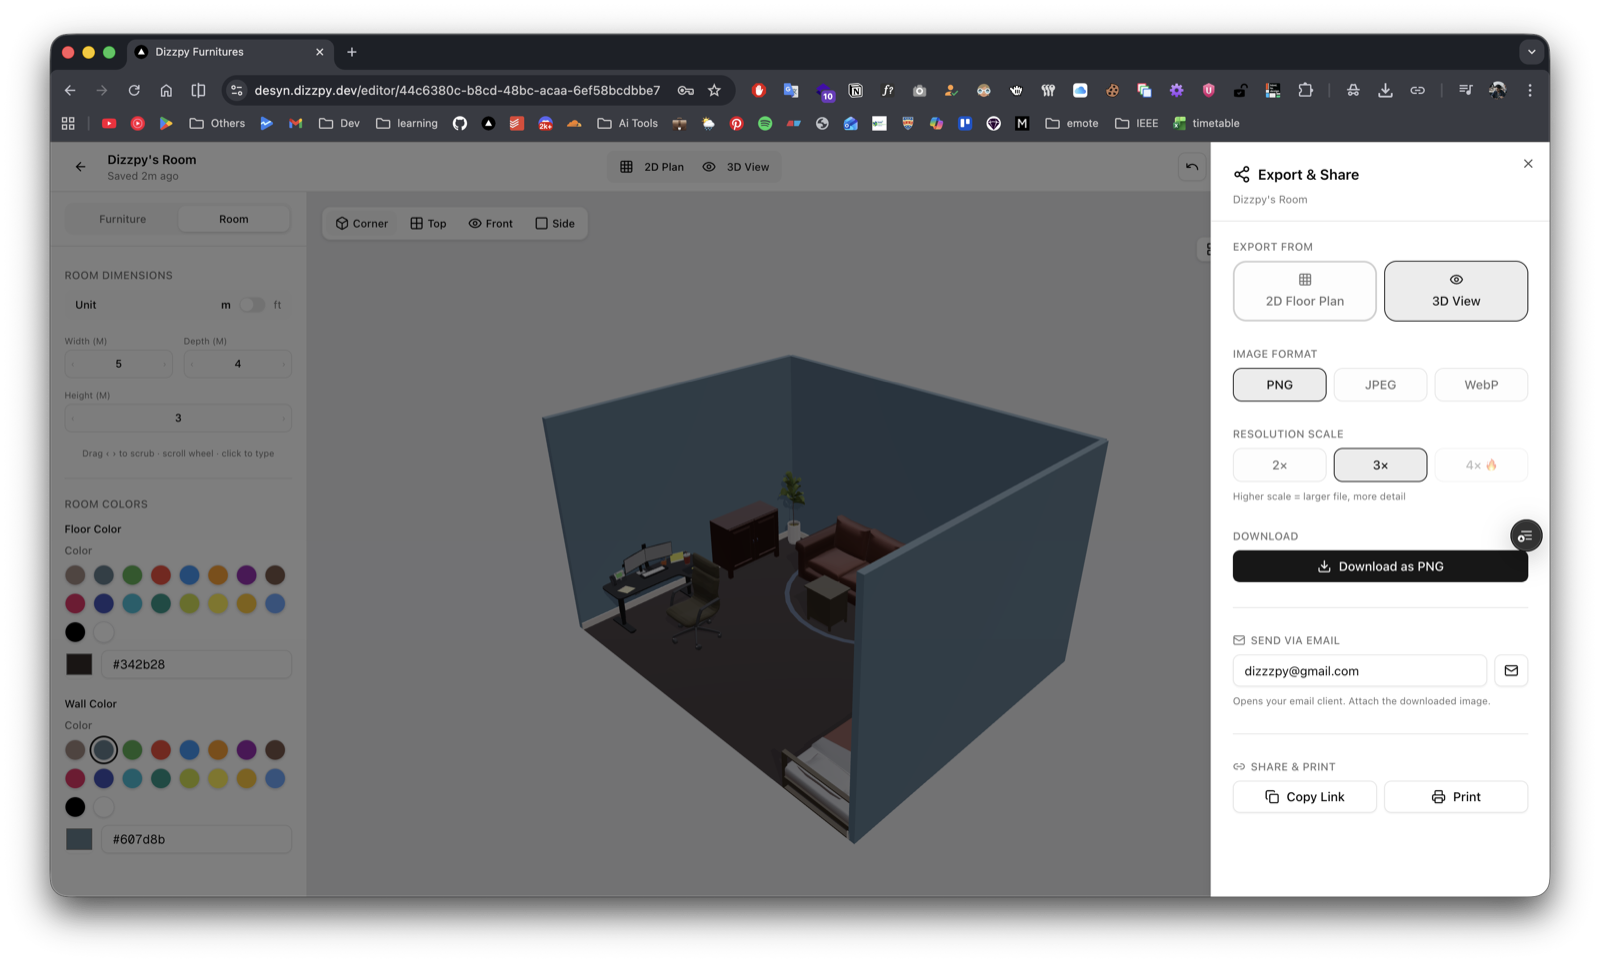This screenshot has width=1600, height=963.
Task: Click the Notion extension icon
Action: coord(856,90)
